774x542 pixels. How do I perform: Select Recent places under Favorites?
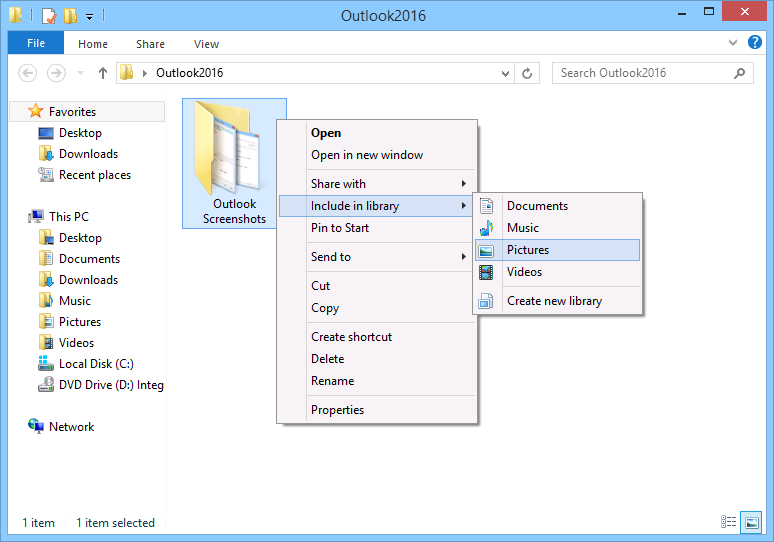pos(94,175)
